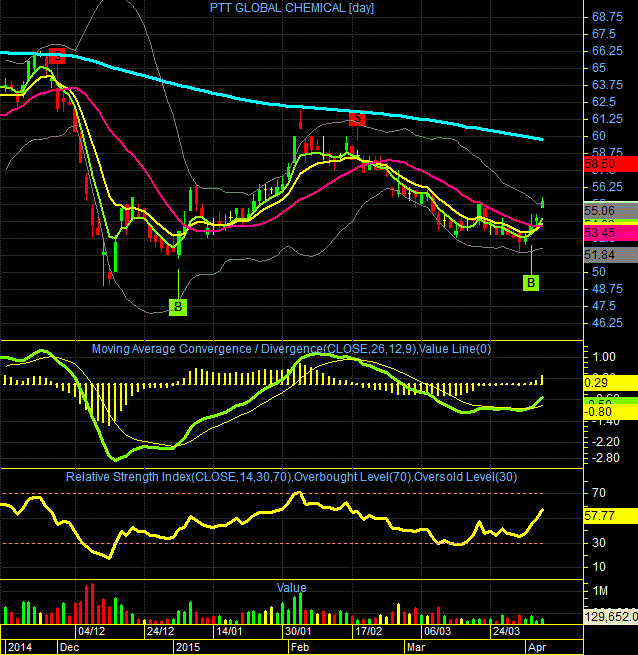
Task: Click the Relative Strength Index indicator title
Action: (292, 477)
